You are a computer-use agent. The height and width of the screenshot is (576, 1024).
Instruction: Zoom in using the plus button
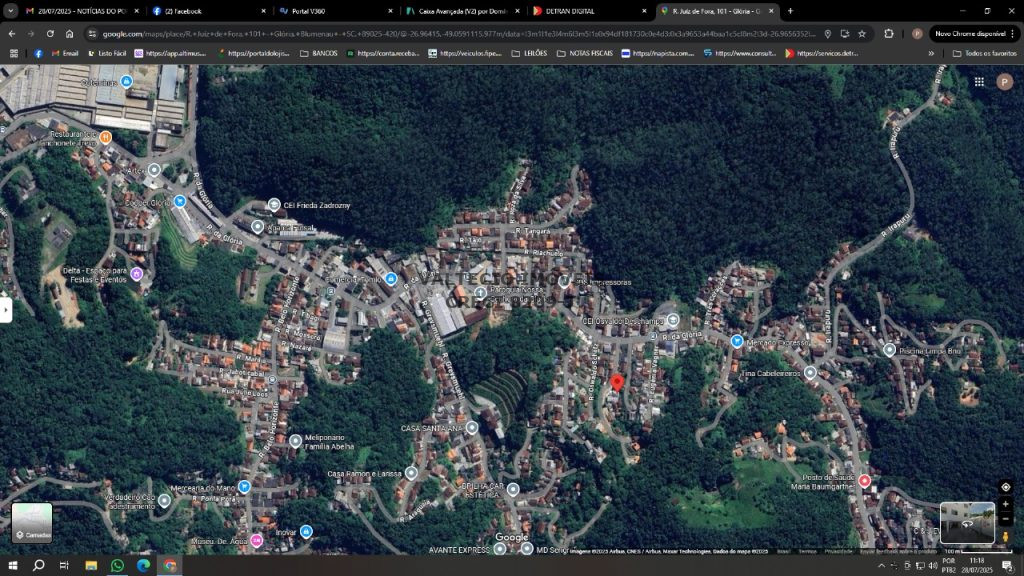(x=1005, y=504)
